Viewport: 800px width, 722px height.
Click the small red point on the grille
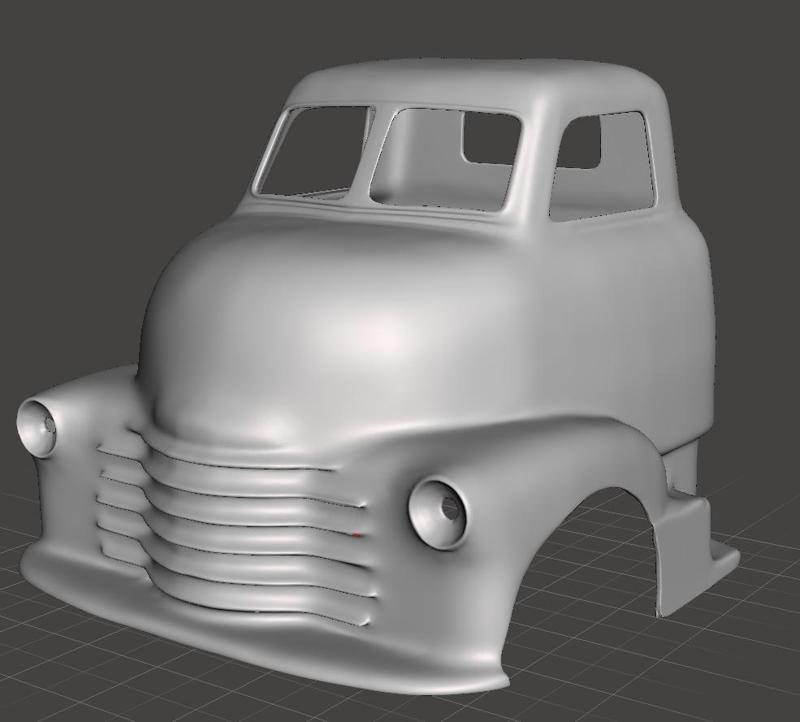tap(356, 535)
